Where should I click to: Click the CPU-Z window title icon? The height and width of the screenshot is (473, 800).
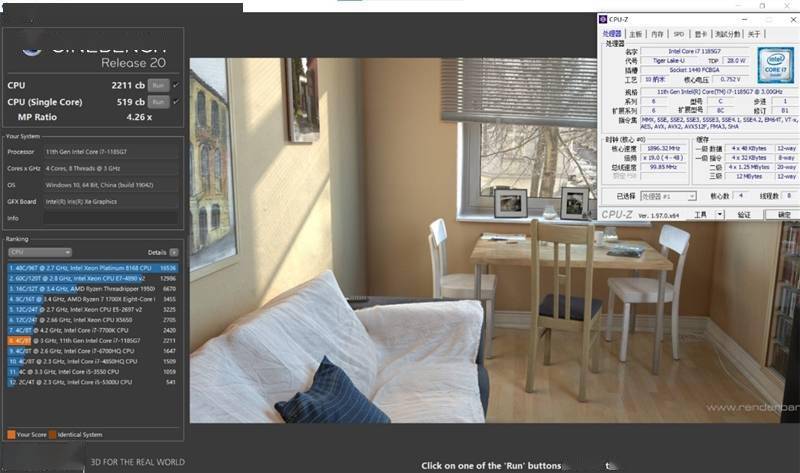(x=603, y=19)
